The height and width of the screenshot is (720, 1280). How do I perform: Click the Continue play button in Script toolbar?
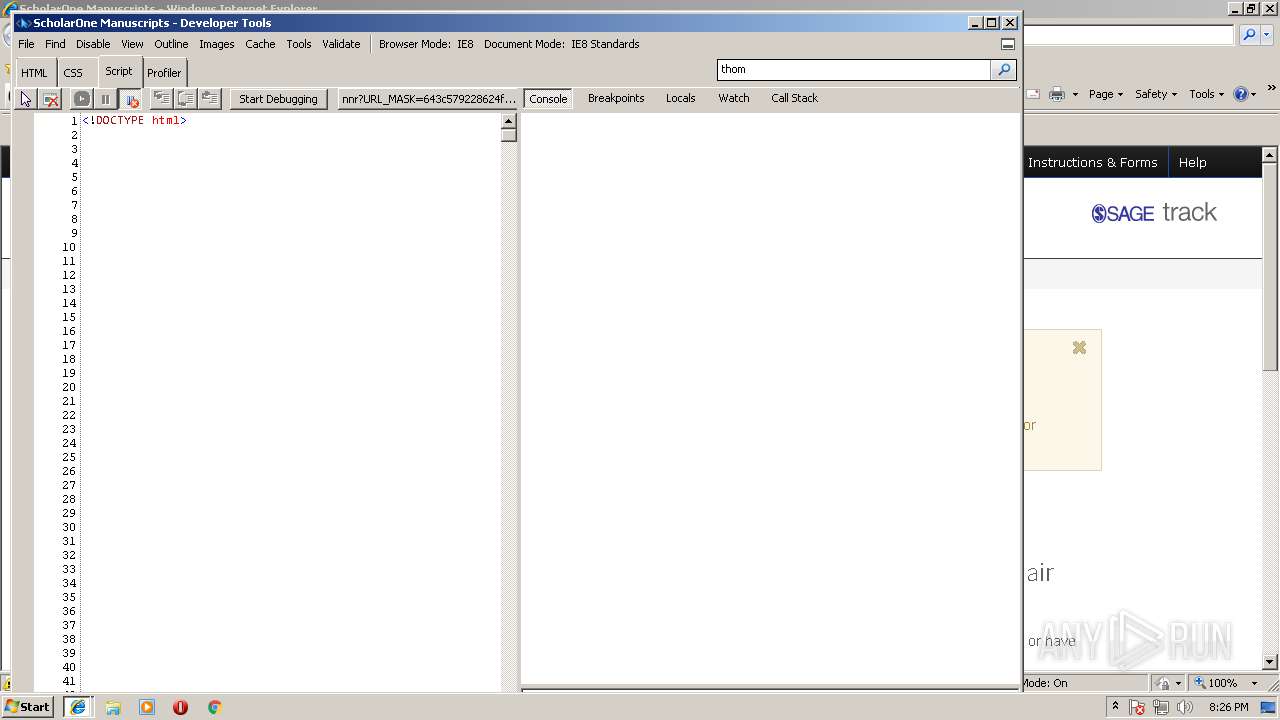click(82, 99)
